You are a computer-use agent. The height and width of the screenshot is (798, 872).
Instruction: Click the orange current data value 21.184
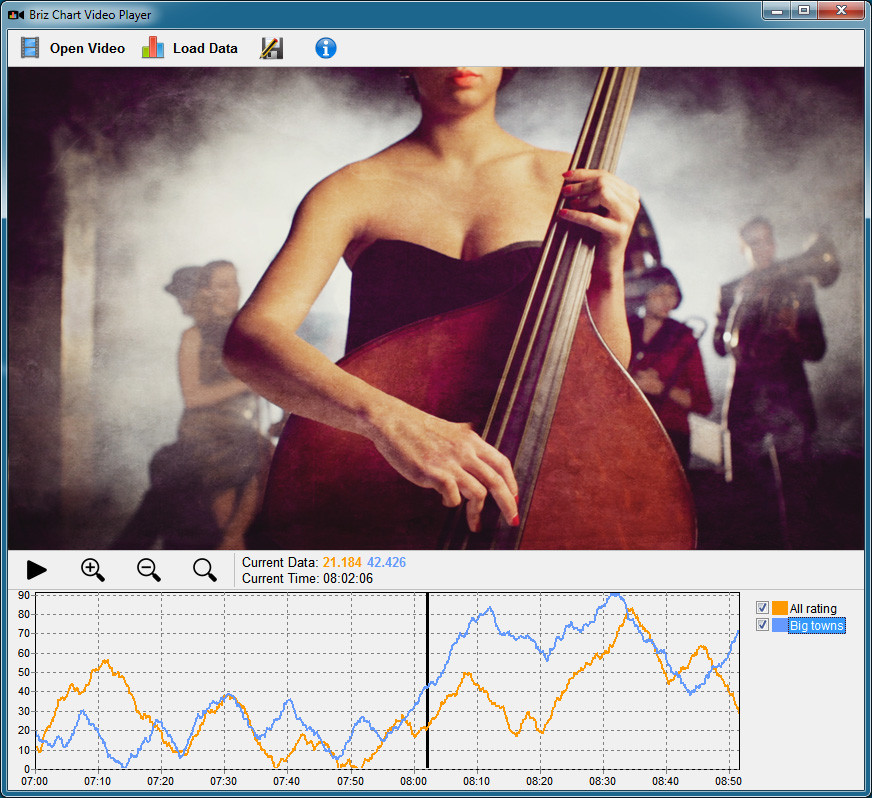pyautogui.click(x=342, y=562)
